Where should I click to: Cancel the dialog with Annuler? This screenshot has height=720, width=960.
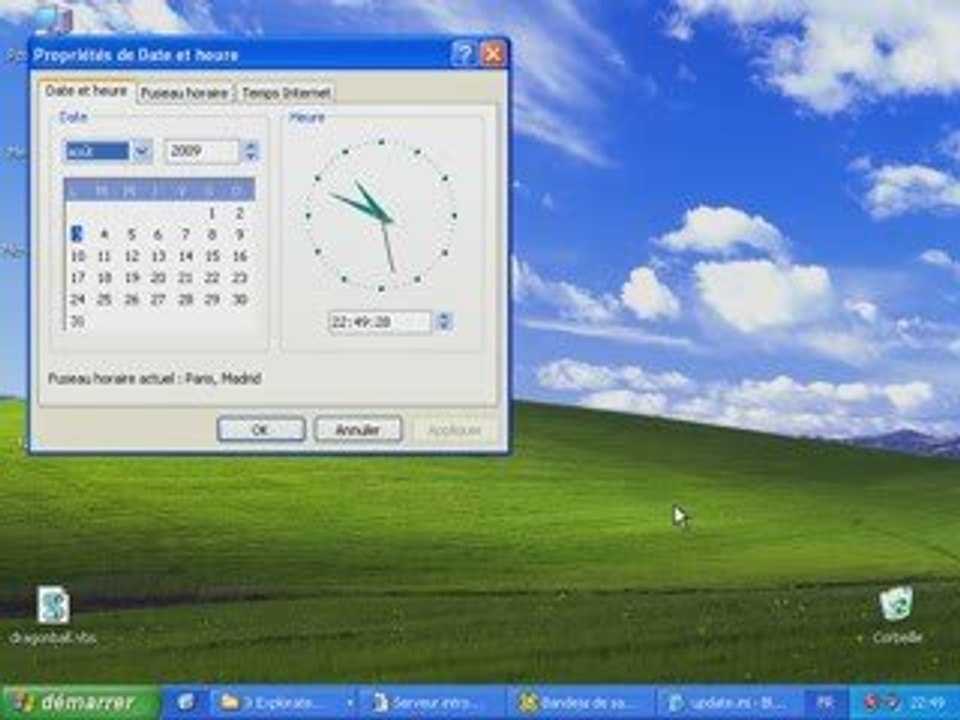point(358,429)
